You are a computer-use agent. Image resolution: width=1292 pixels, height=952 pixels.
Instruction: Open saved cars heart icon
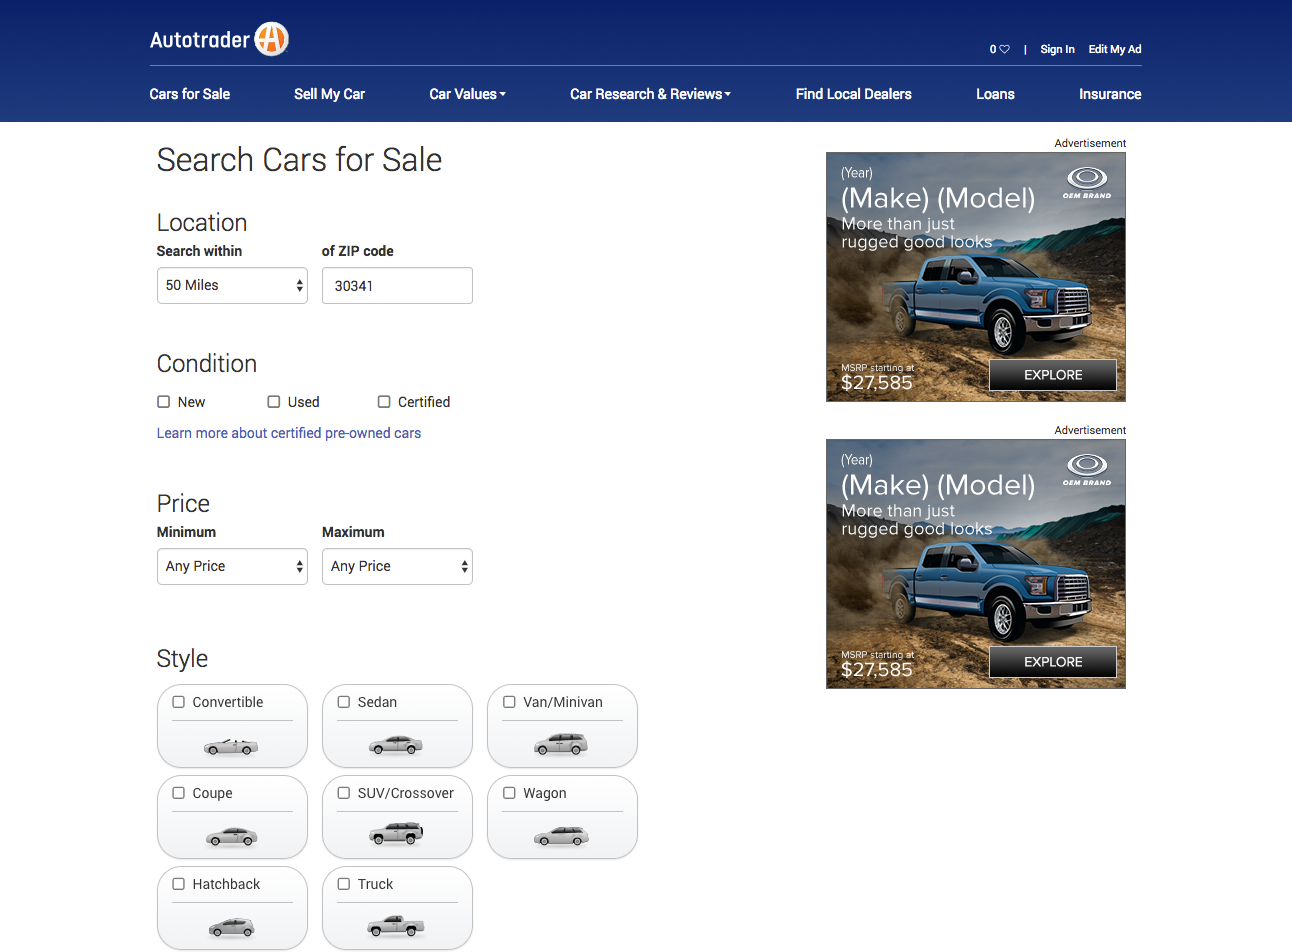click(1004, 49)
